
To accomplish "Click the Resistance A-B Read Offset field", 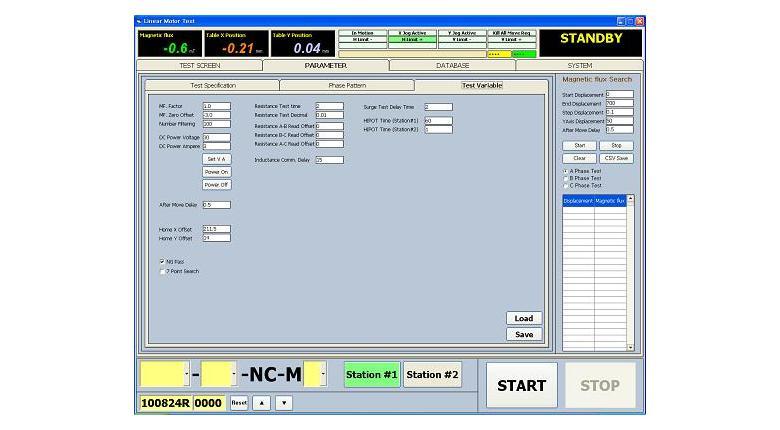I will [x=329, y=126].
